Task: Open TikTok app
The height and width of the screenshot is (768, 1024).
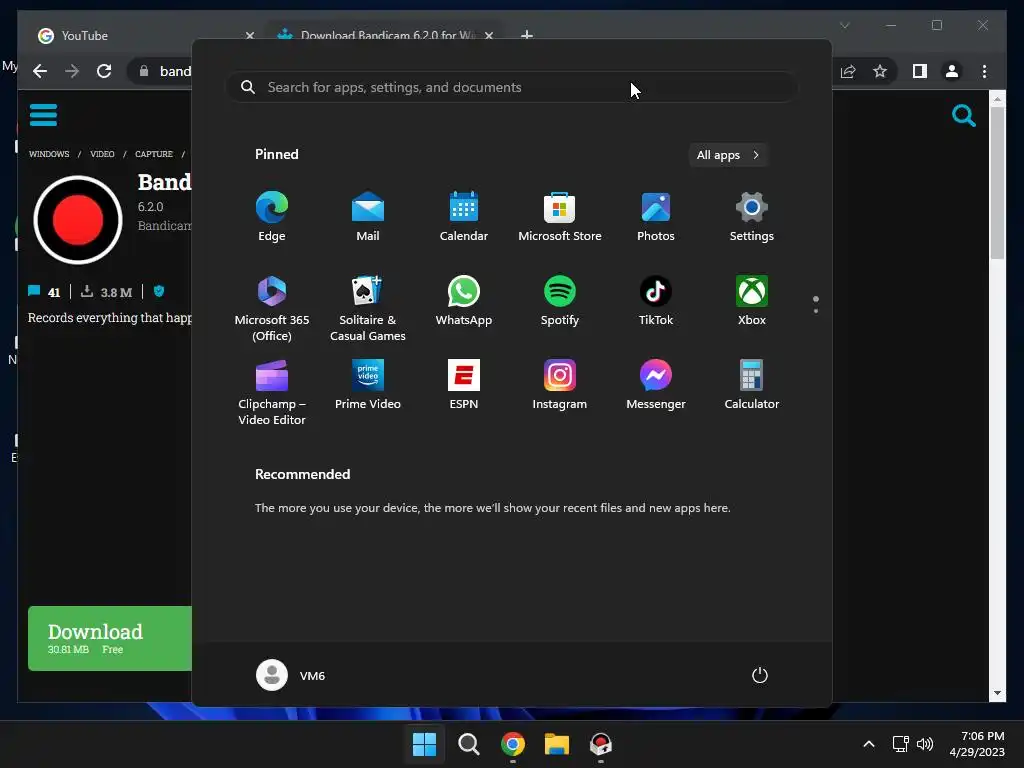Action: 656,300
